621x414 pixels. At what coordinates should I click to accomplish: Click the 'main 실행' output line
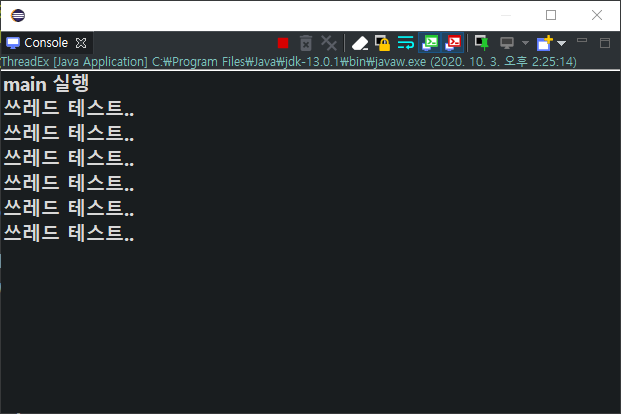[46, 84]
